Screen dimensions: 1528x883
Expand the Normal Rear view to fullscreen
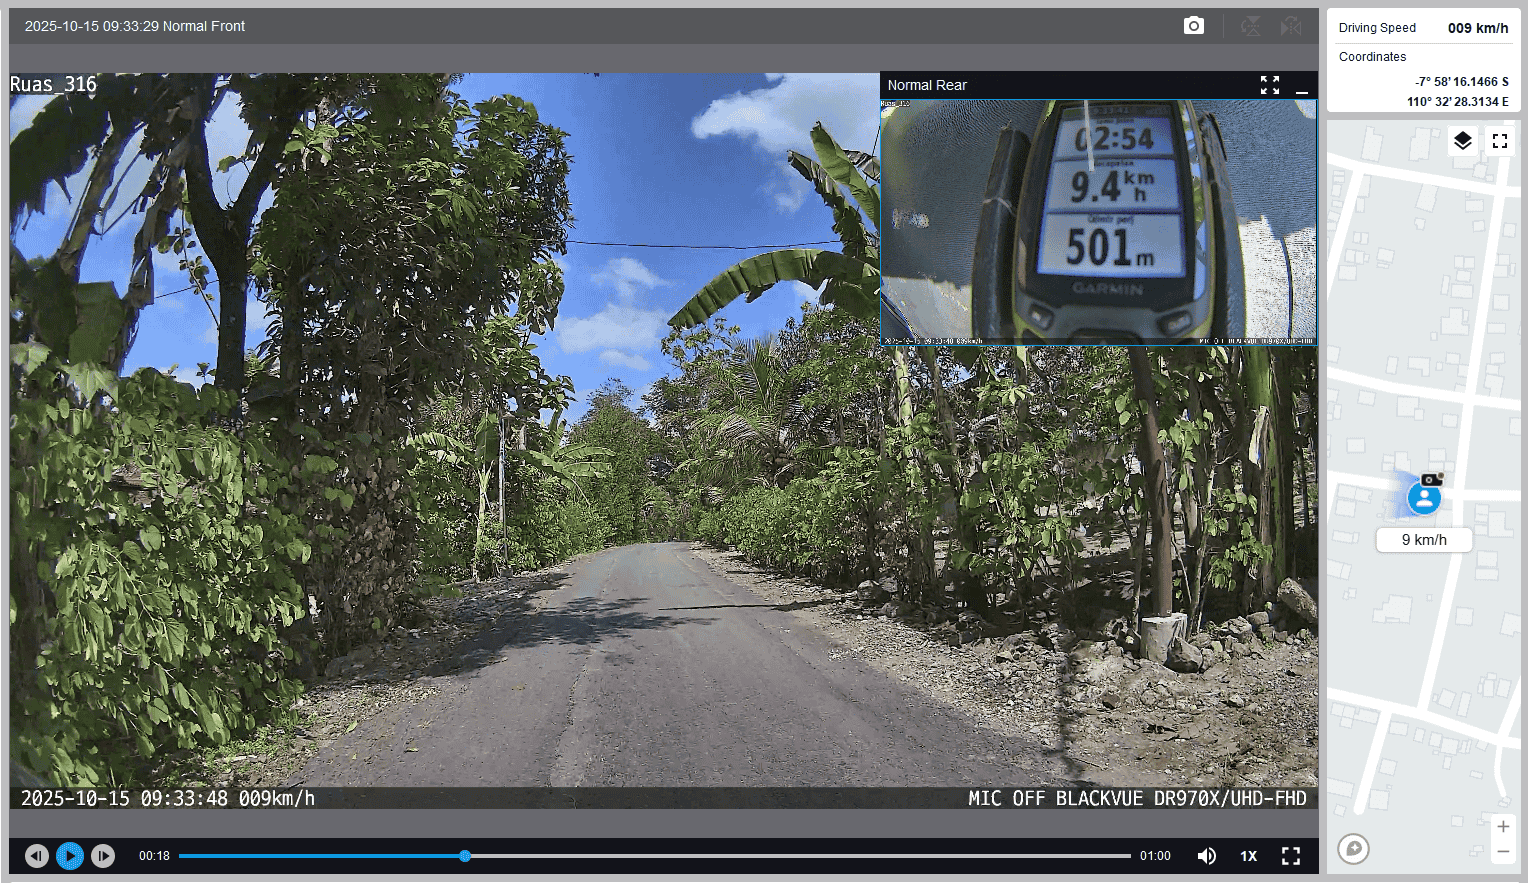[1269, 85]
